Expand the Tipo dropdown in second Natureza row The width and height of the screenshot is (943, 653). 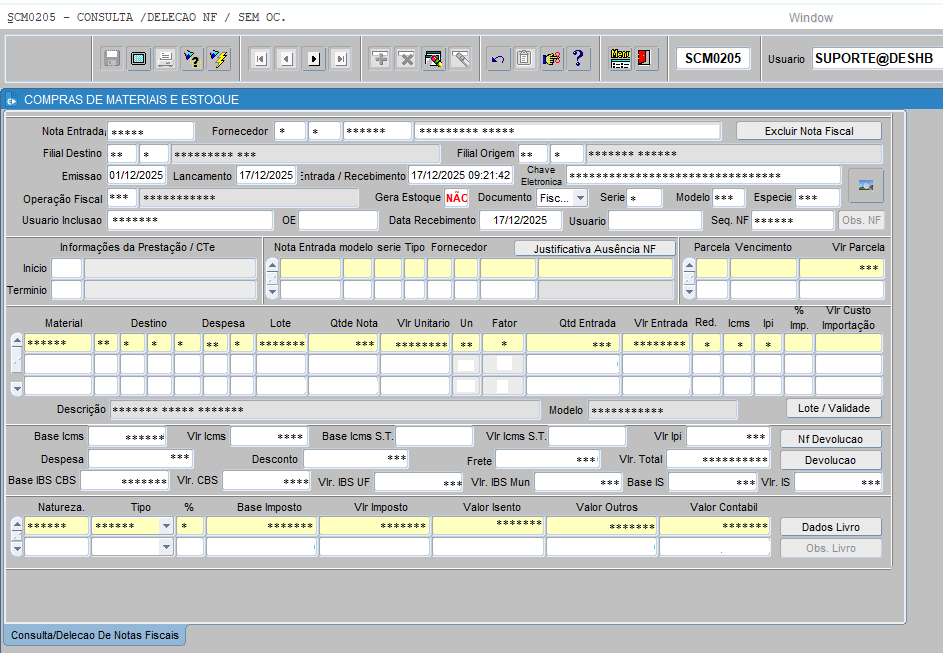(x=166, y=547)
